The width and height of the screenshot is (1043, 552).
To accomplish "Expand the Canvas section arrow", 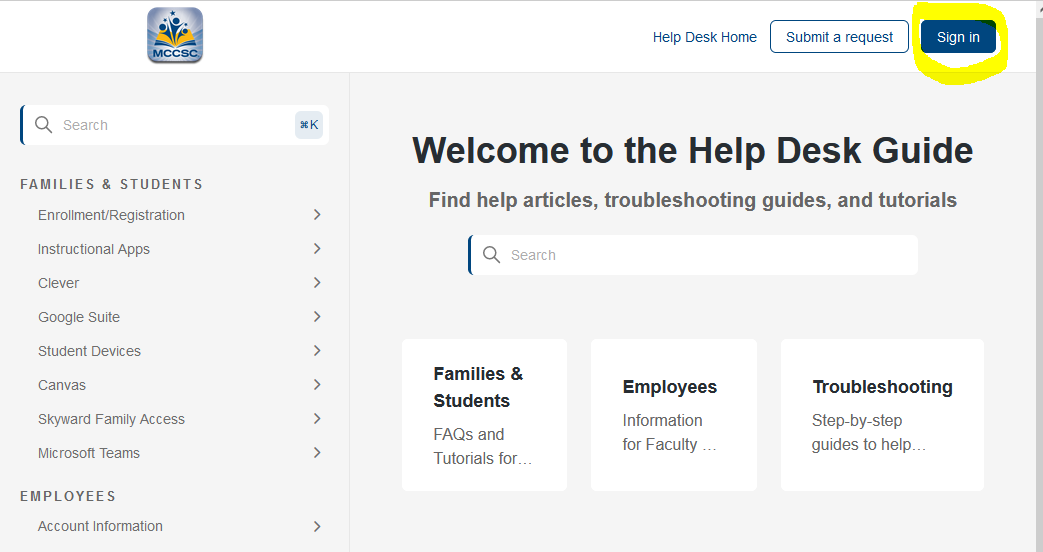I will pos(317,385).
